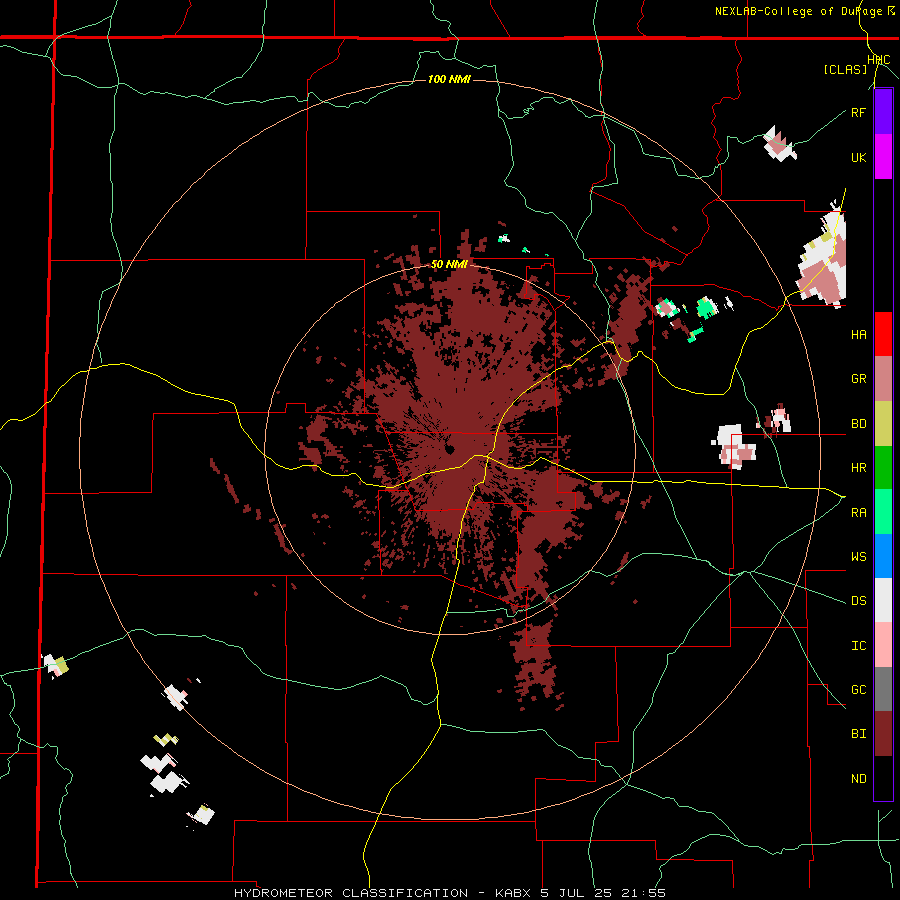Click the RF purple legend swatch
This screenshot has width=900, height=900.
pos(883,112)
